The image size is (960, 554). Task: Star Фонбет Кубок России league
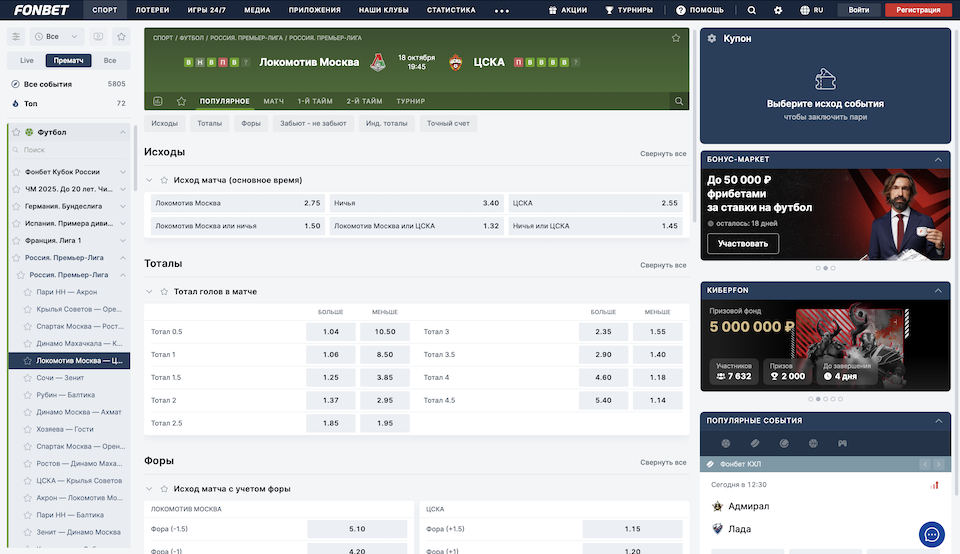[17, 172]
